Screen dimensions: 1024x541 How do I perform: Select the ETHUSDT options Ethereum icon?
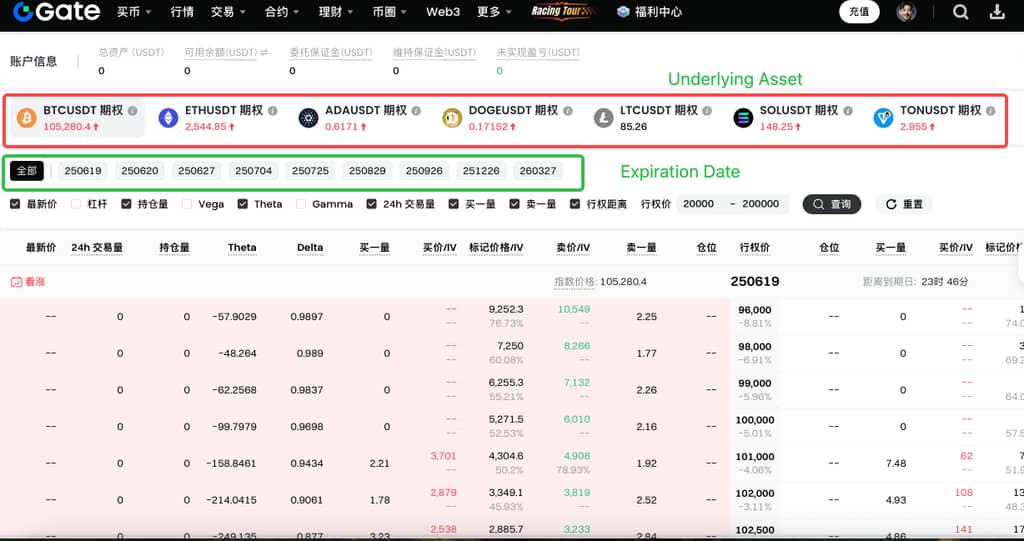(x=168, y=118)
